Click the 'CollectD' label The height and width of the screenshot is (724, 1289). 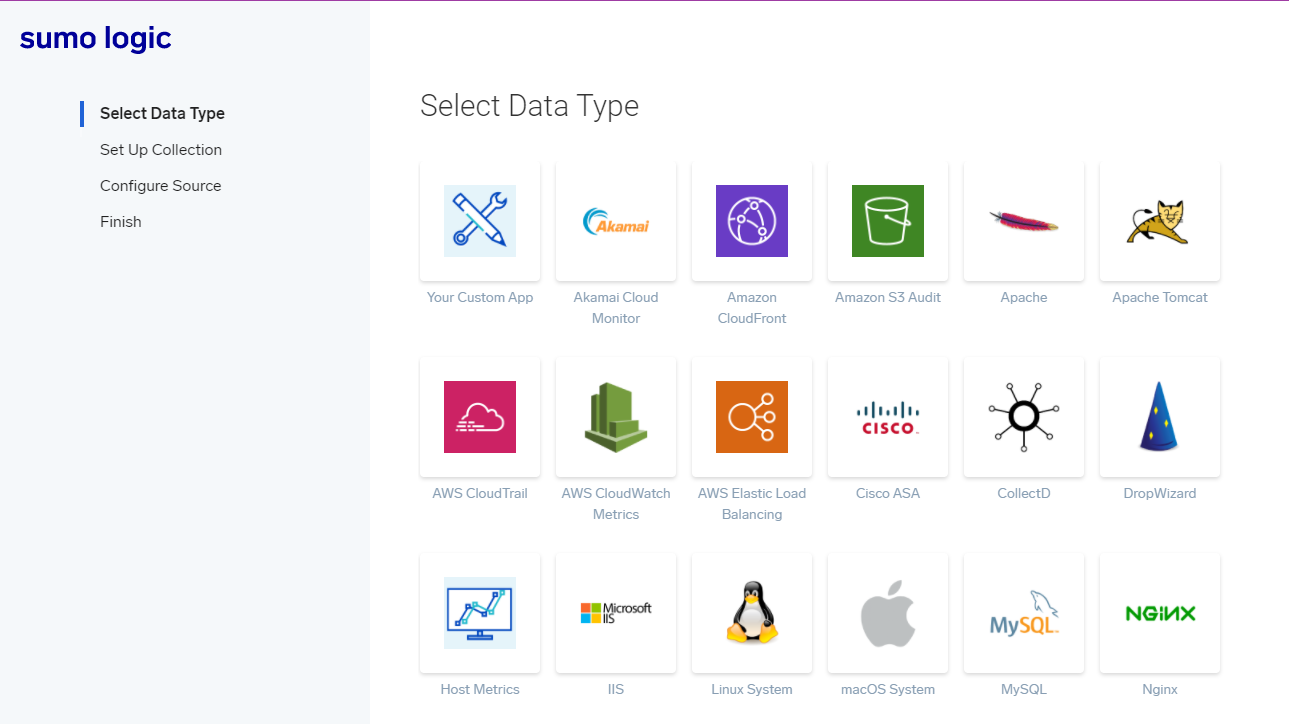click(x=1024, y=493)
